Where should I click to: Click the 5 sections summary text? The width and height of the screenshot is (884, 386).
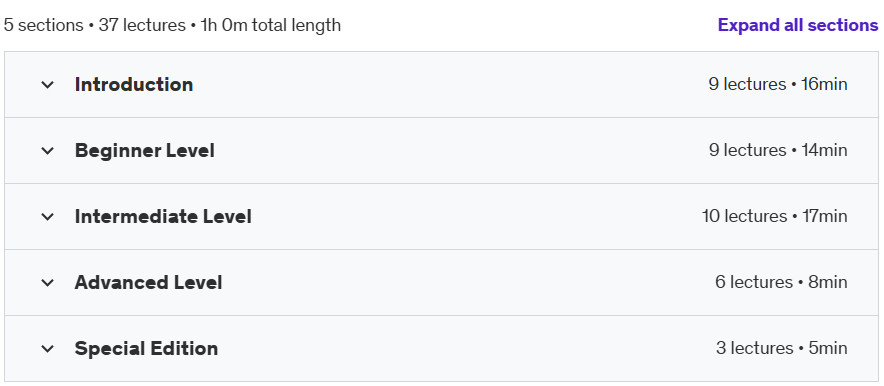(x=43, y=25)
